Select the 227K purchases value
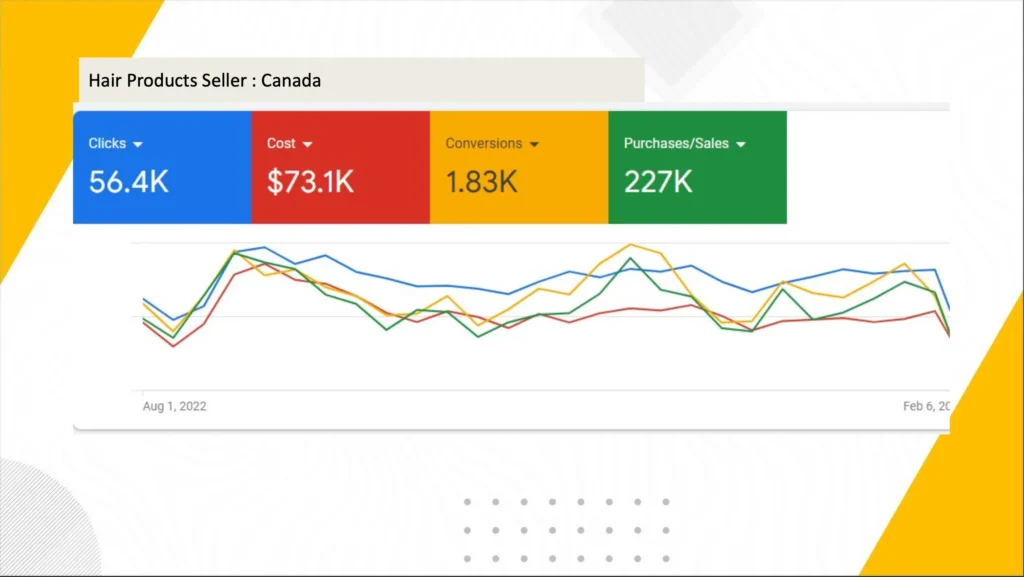The width and height of the screenshot is (1024, 577). click(658, 182)
